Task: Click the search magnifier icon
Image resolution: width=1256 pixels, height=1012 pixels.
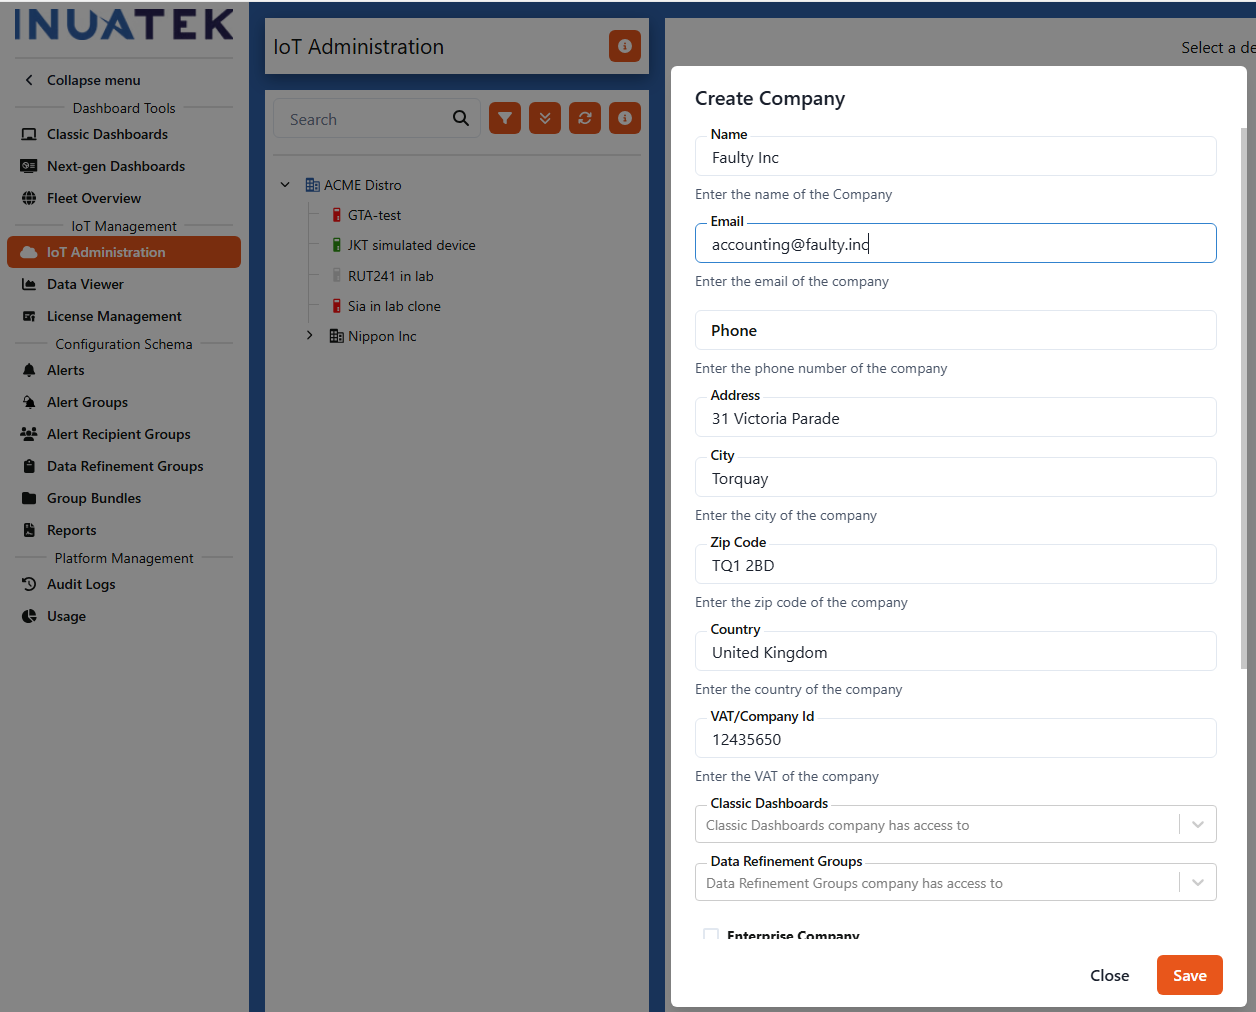Action: [460, 118]
